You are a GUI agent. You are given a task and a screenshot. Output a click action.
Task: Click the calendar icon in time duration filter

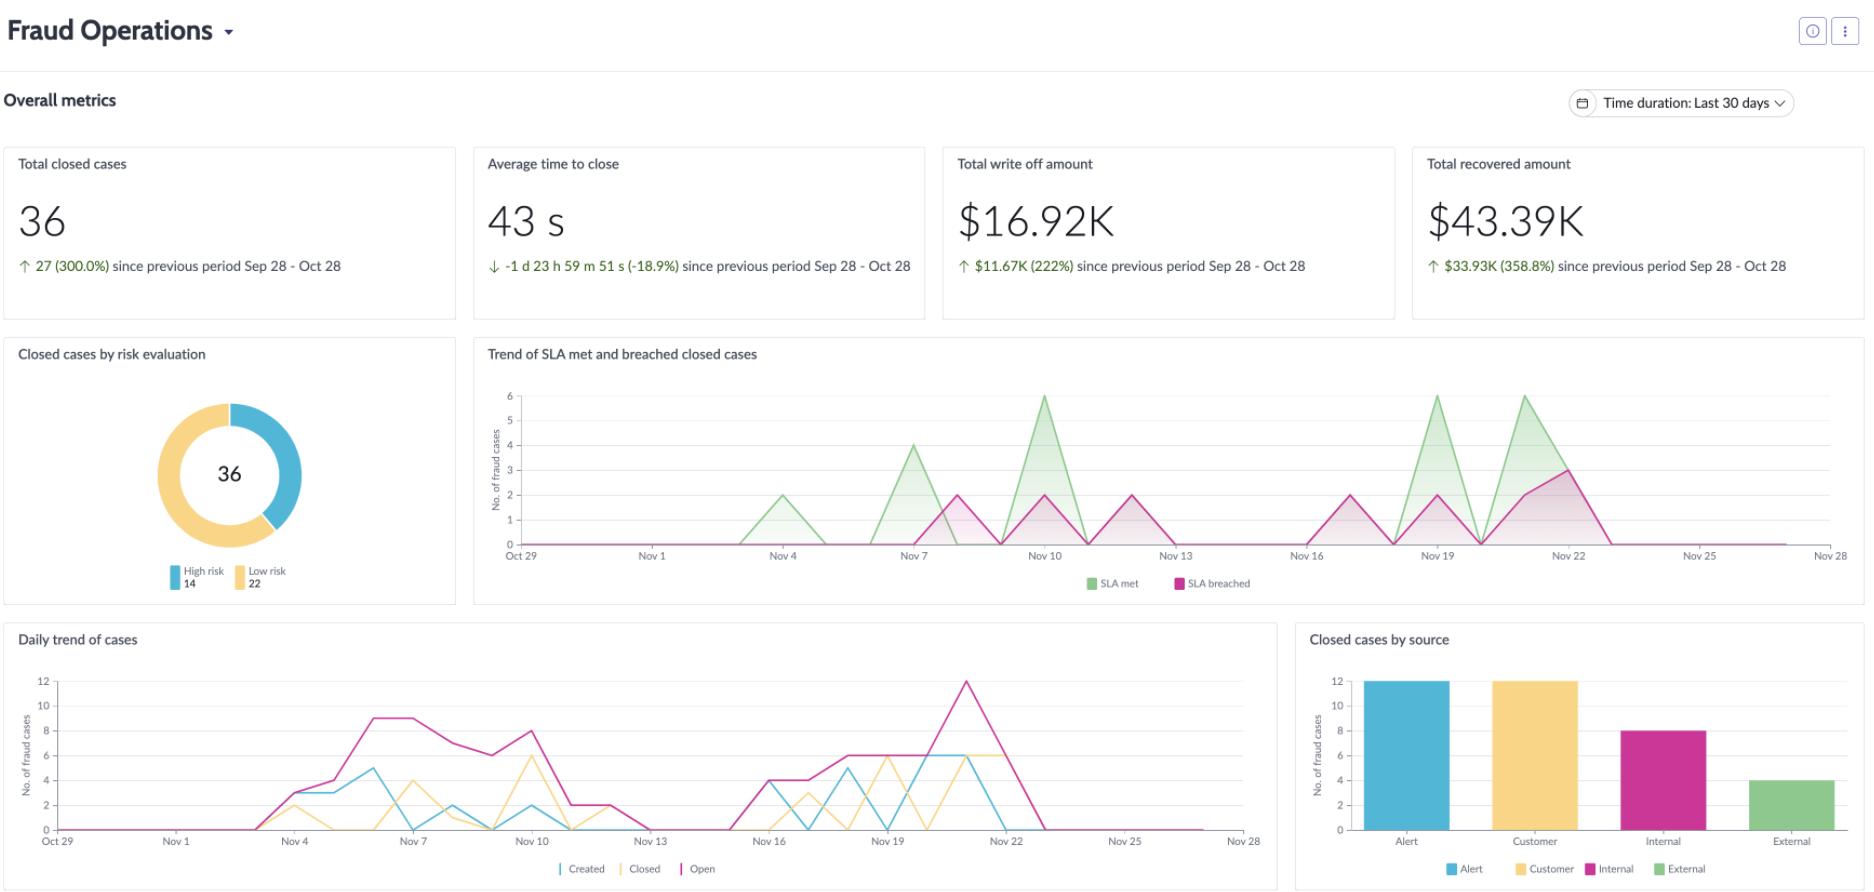coord(1582,103)
